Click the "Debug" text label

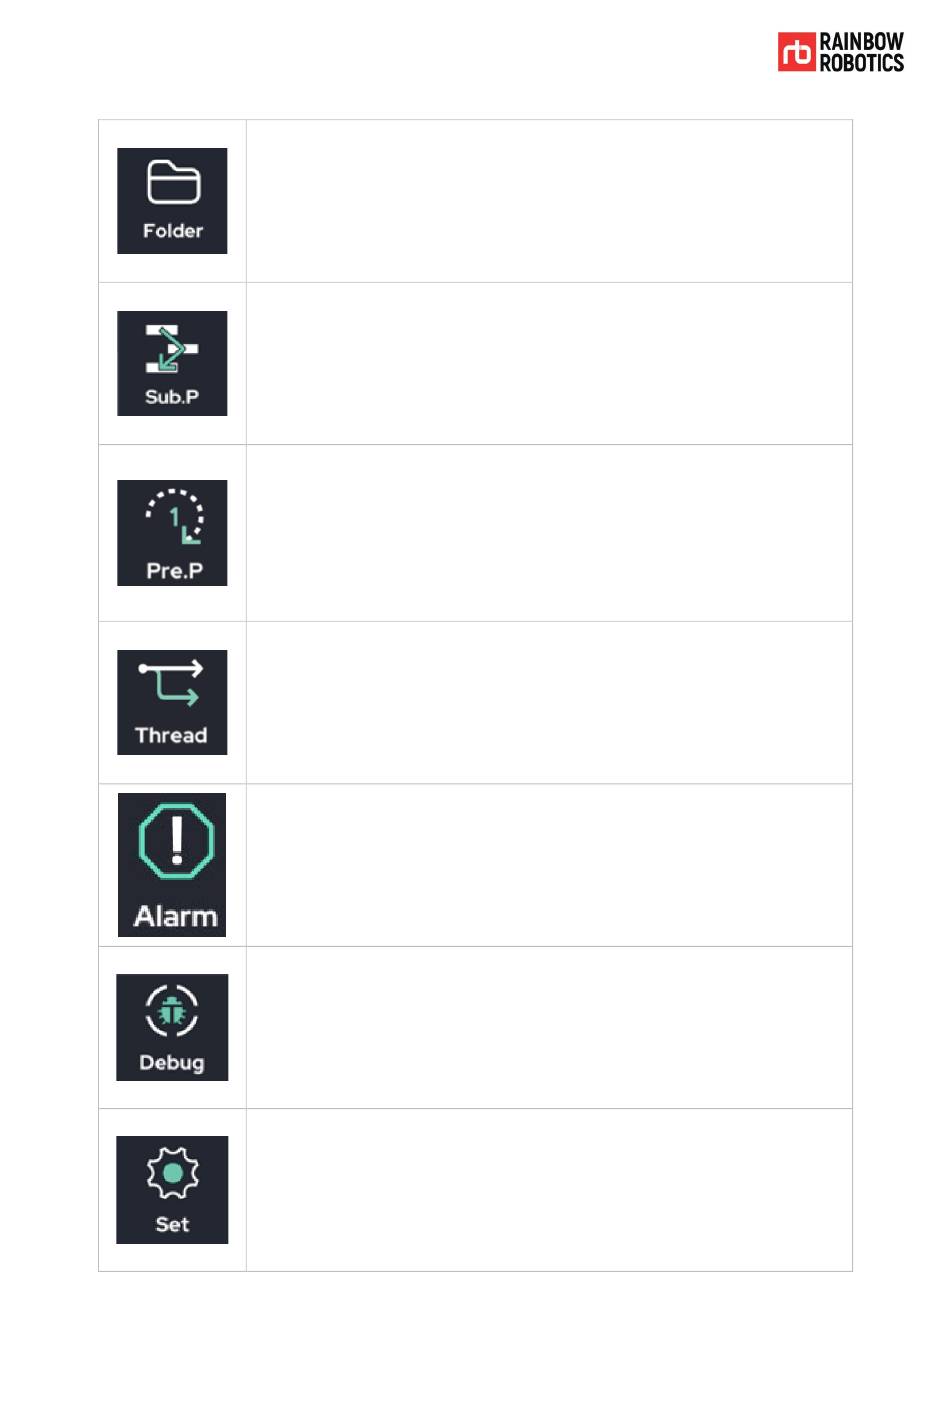(172, 1062)
